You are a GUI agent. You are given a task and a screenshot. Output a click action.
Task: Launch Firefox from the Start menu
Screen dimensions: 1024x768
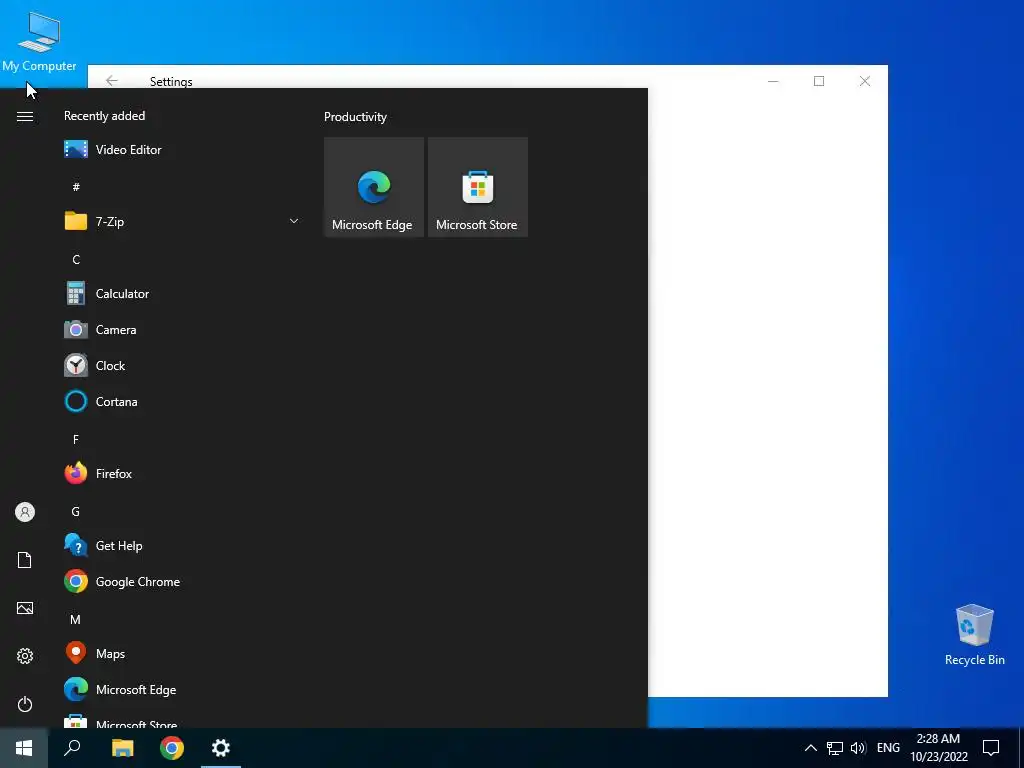[182, 473]
